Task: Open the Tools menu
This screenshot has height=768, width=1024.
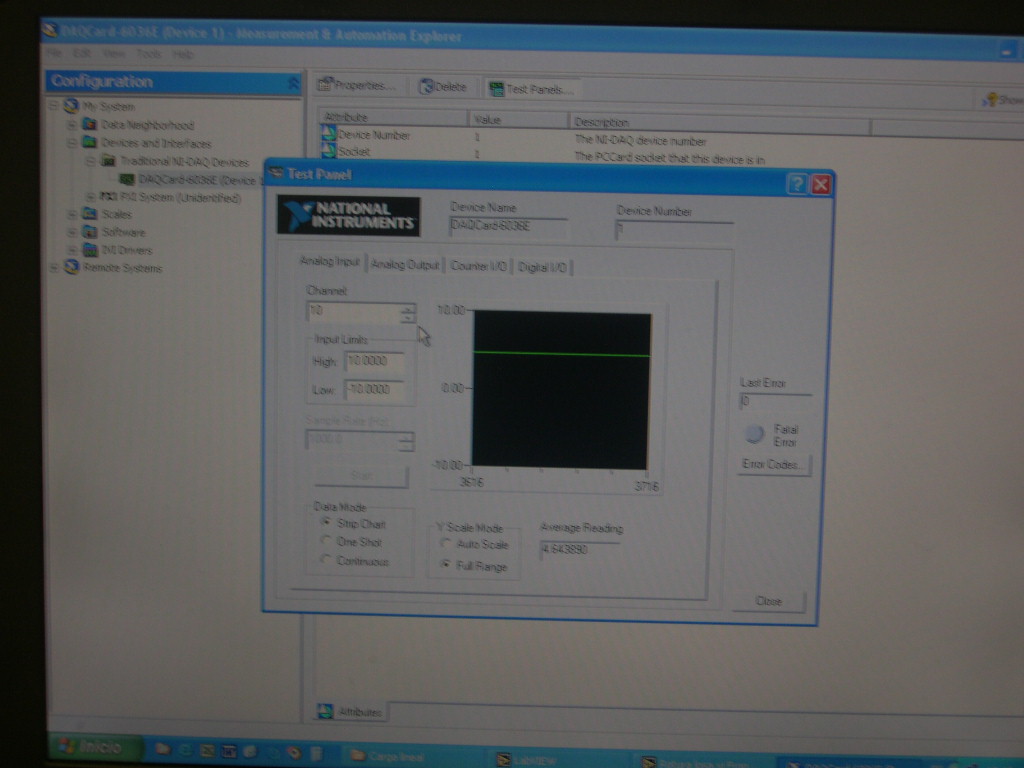Action: pos(148,54)
